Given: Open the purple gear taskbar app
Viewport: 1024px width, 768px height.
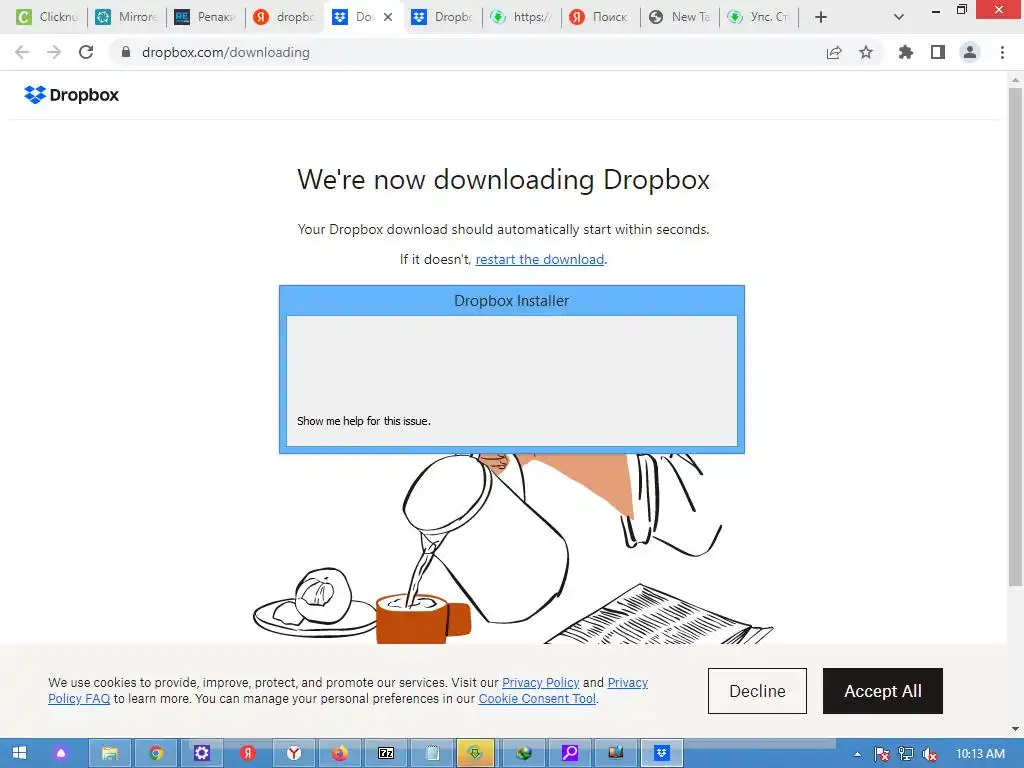Looking at the screenshot, I should coord(201,753).
